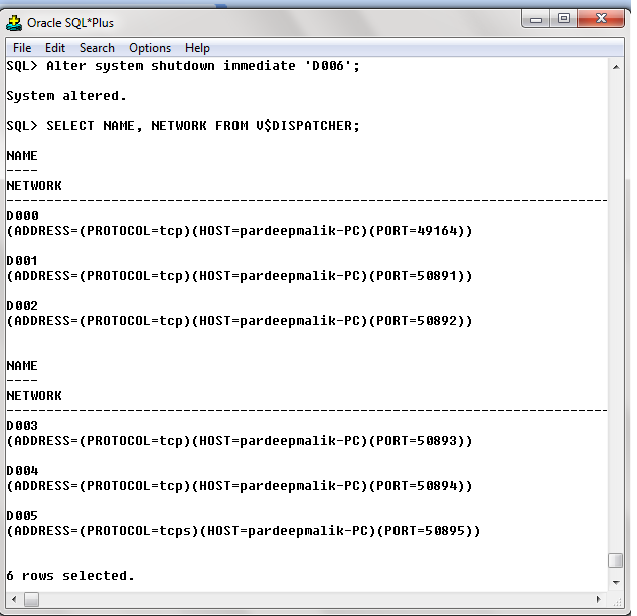This screenshot has height=616, width=637.
Task: Click the vertical scrollbar thumb
Action: pyautogui.click(x=616, y=560)
